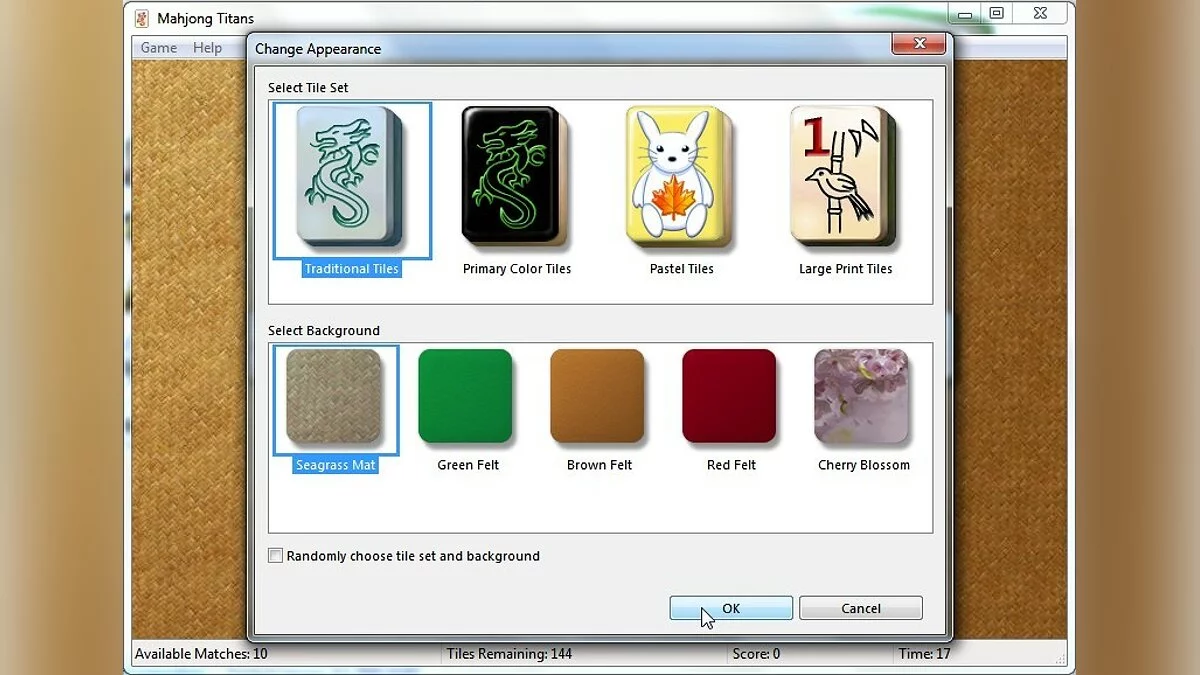Select the Green Felt background swatch
The width and height of the screenshot is (1200, 675).
pyautogui.click(x=467, y=397)
